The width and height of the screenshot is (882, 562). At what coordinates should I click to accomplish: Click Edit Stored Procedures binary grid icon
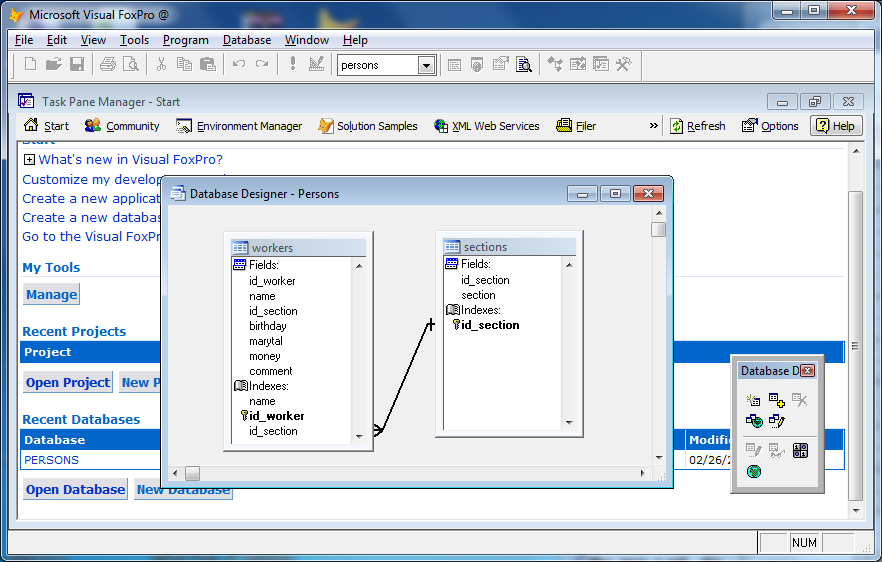pyautogui.click(x=800, y=450)
